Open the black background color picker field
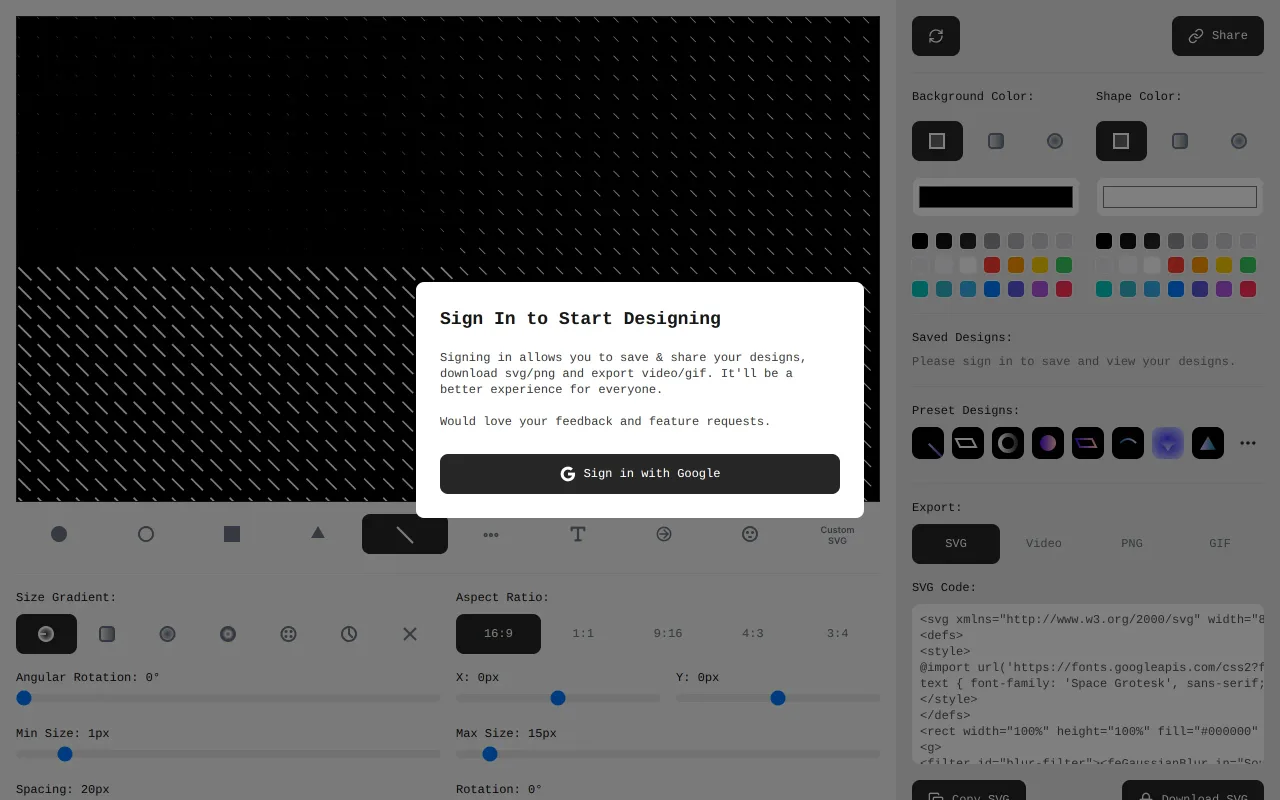The image size is (1280, 800). click(996, 197)
